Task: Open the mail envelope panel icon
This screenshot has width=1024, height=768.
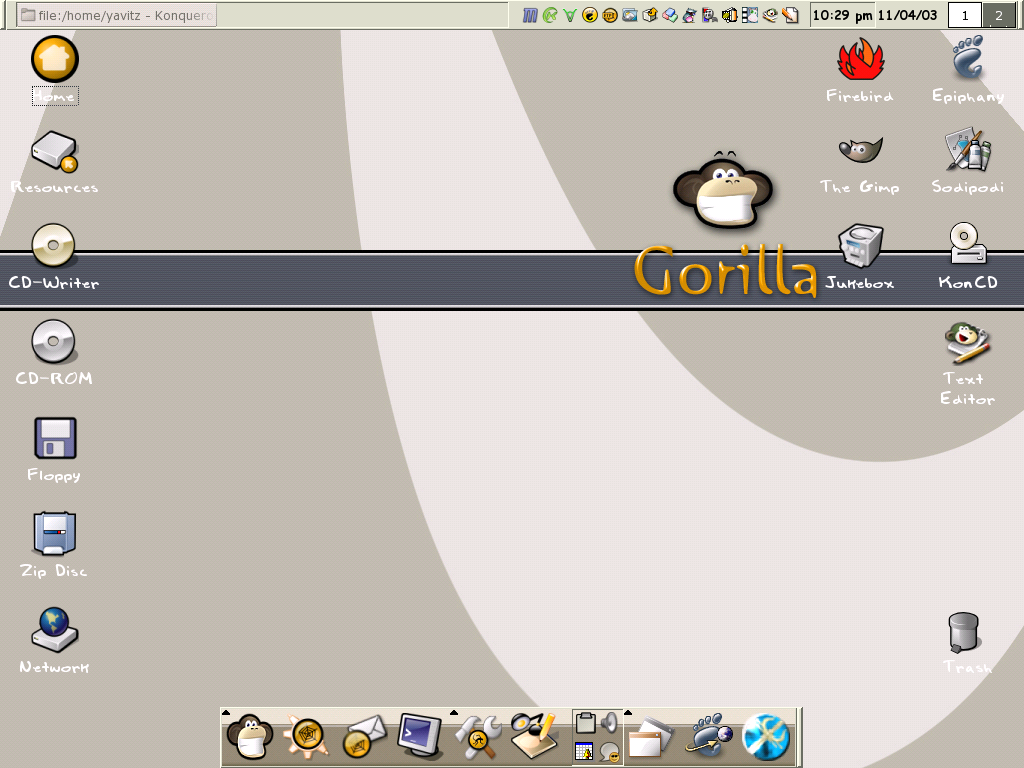Action: click(364, 737)
